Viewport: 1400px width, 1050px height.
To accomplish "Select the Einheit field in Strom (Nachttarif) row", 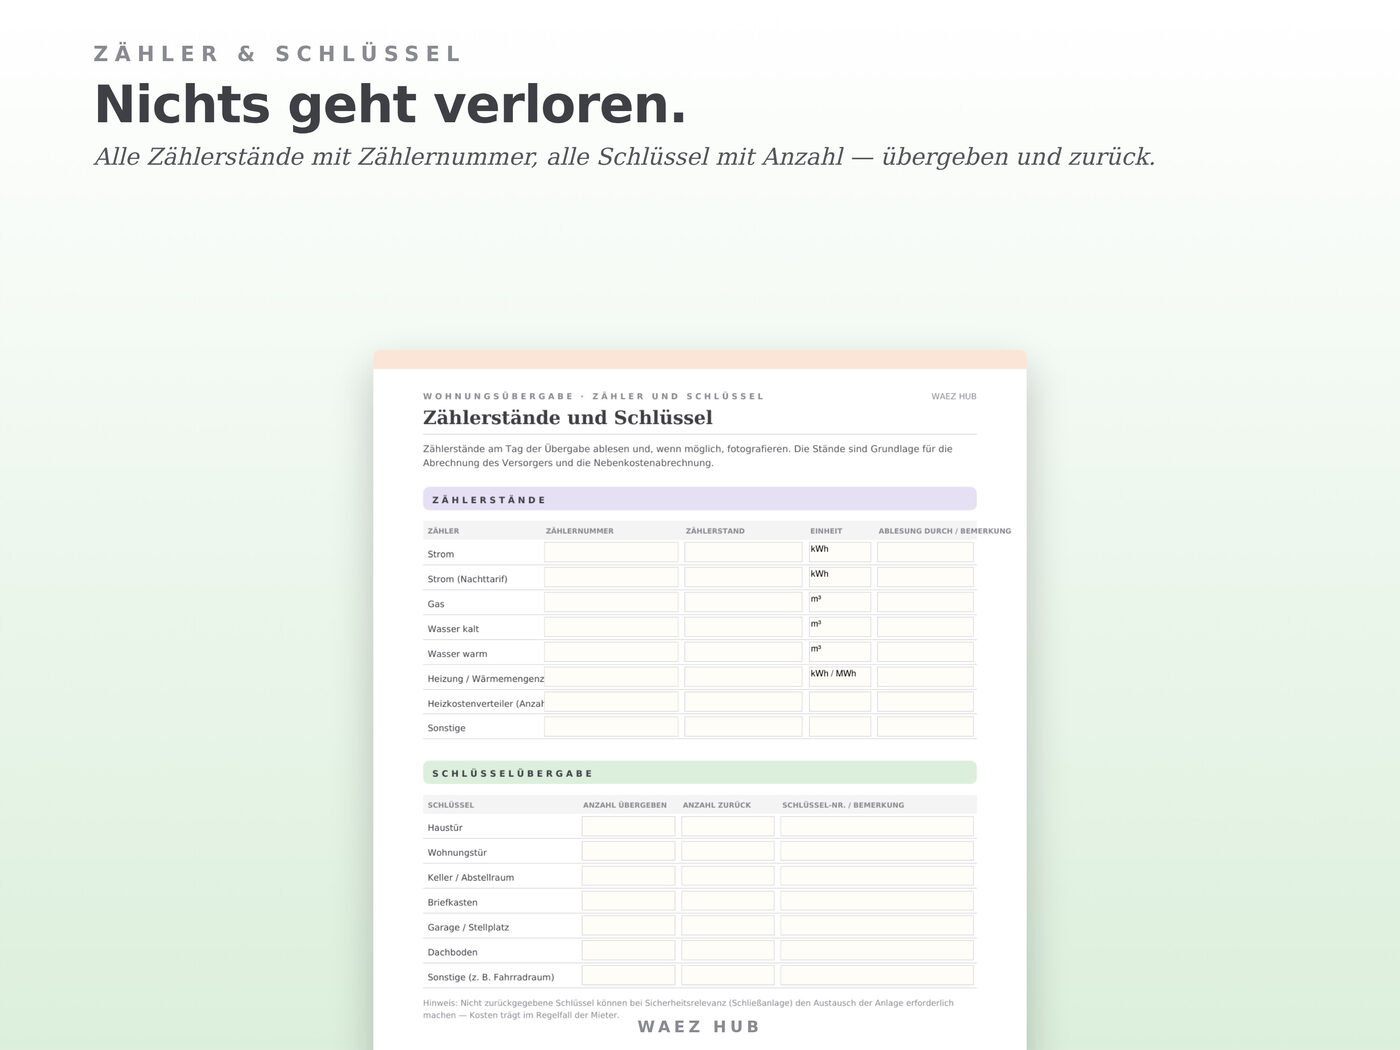I will [840, 577].
